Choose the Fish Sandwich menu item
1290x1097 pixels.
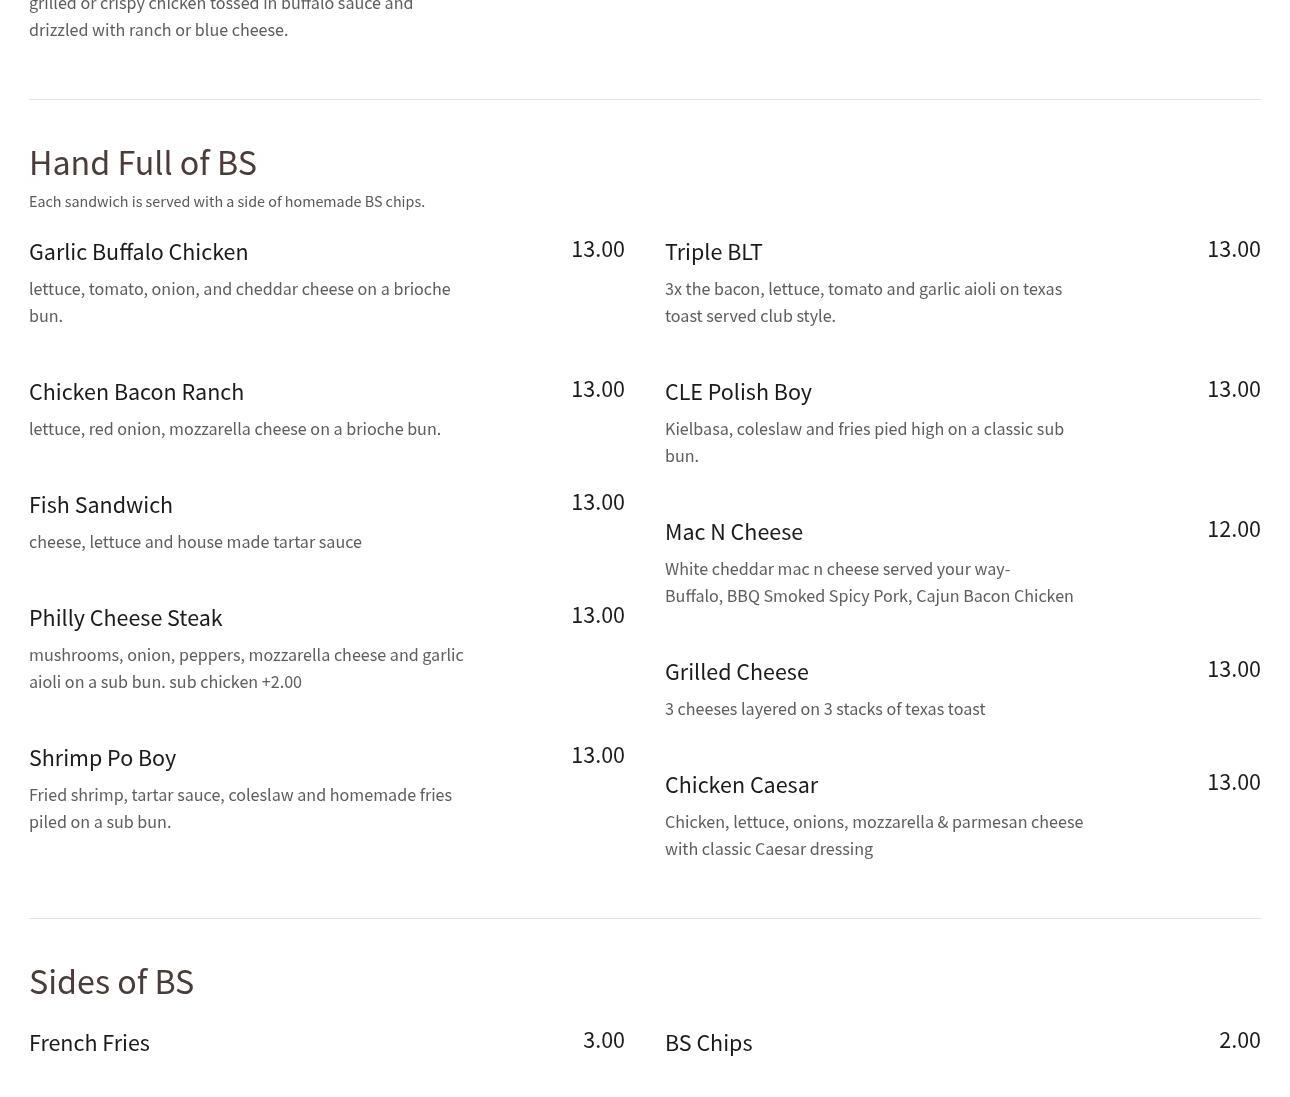[x=100, y=505]
